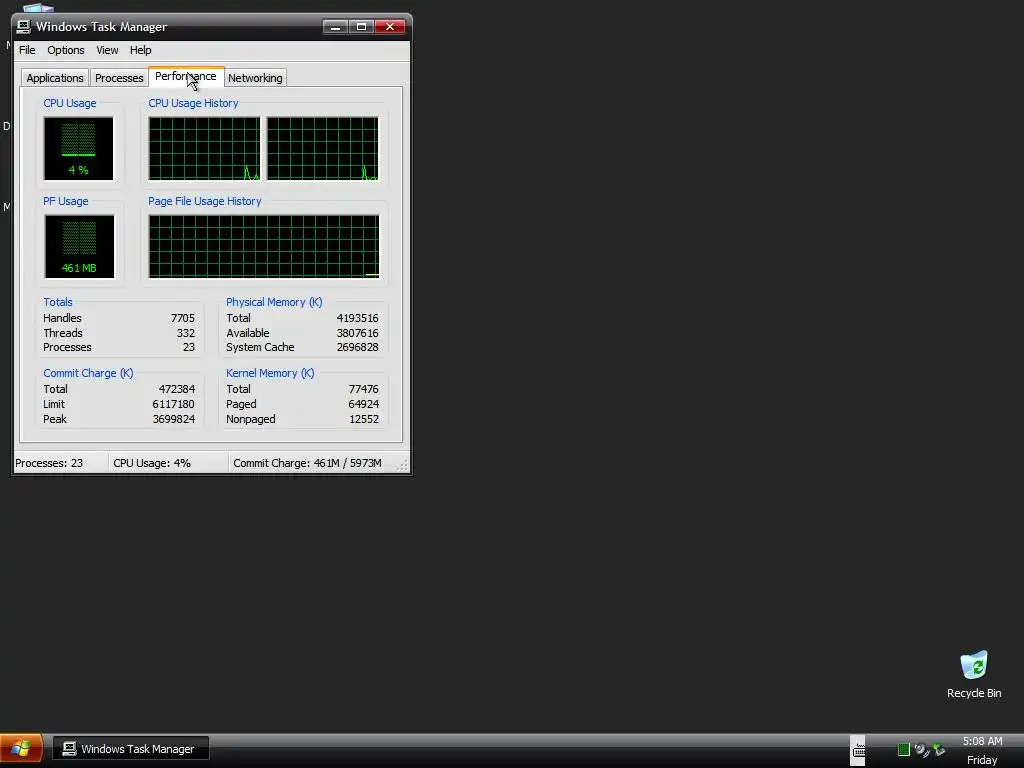
Task: Click status bar Commit Charge: 461M / 5973M
Action: tap(307, 463)
